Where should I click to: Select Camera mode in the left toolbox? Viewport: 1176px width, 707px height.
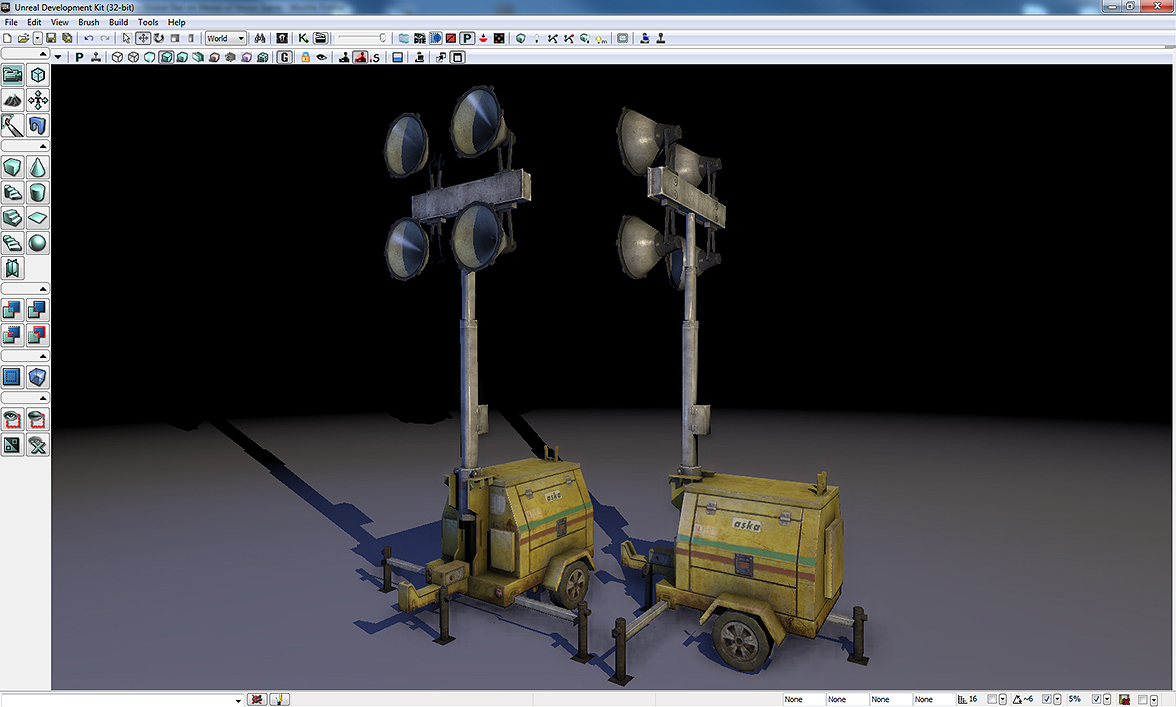click(13, 74)
